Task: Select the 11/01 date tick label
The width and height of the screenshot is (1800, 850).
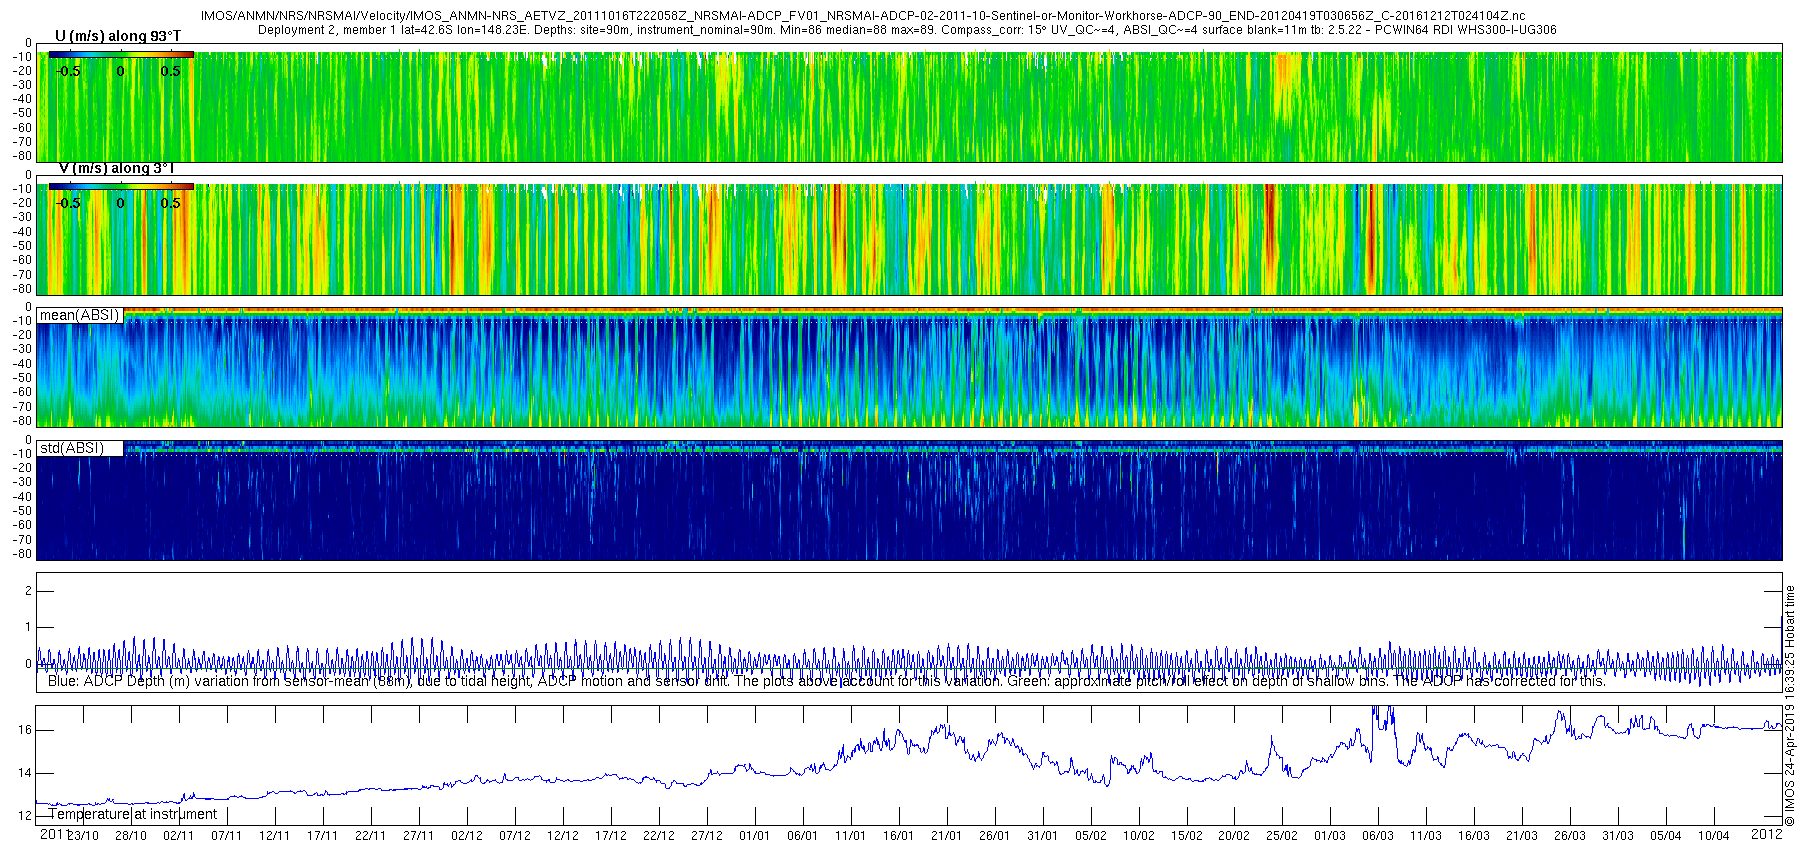Action: pyautogui.click(x=851, y=836)
